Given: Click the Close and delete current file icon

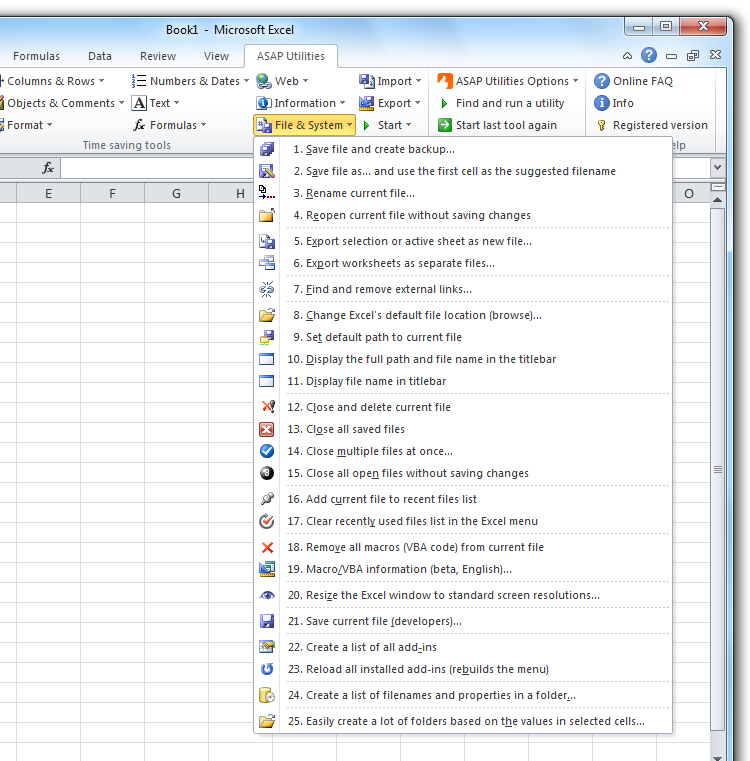Looking at the screenshot, I should [267, 407].
